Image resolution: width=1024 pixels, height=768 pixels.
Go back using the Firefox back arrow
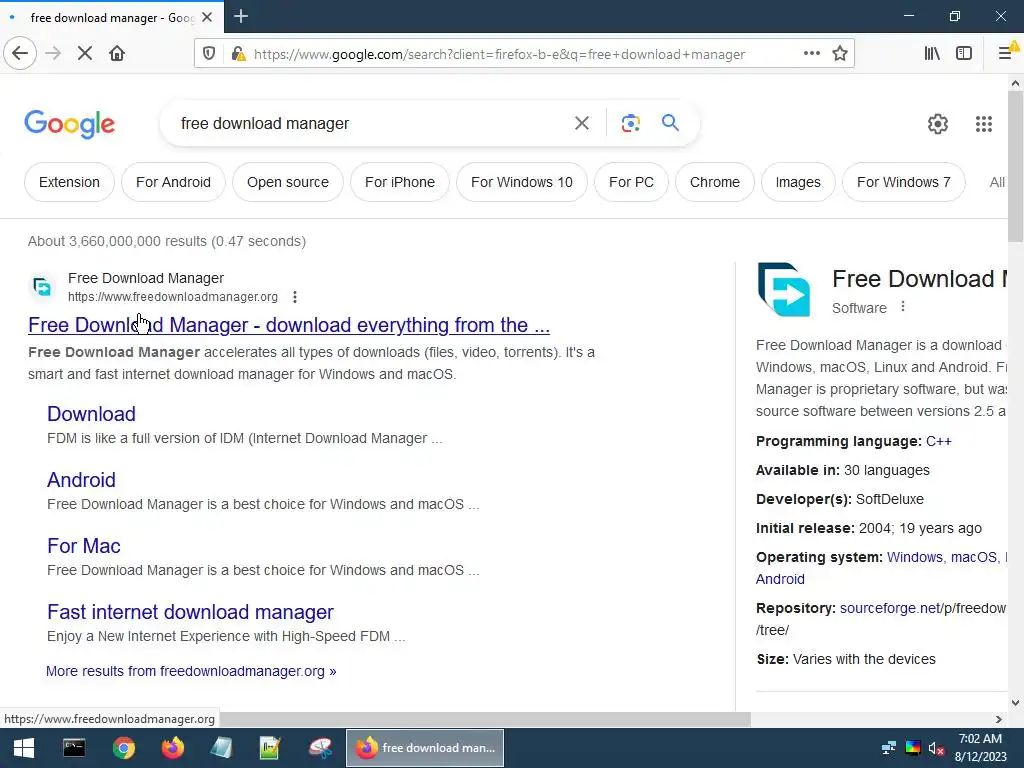(x=20, y=54)
